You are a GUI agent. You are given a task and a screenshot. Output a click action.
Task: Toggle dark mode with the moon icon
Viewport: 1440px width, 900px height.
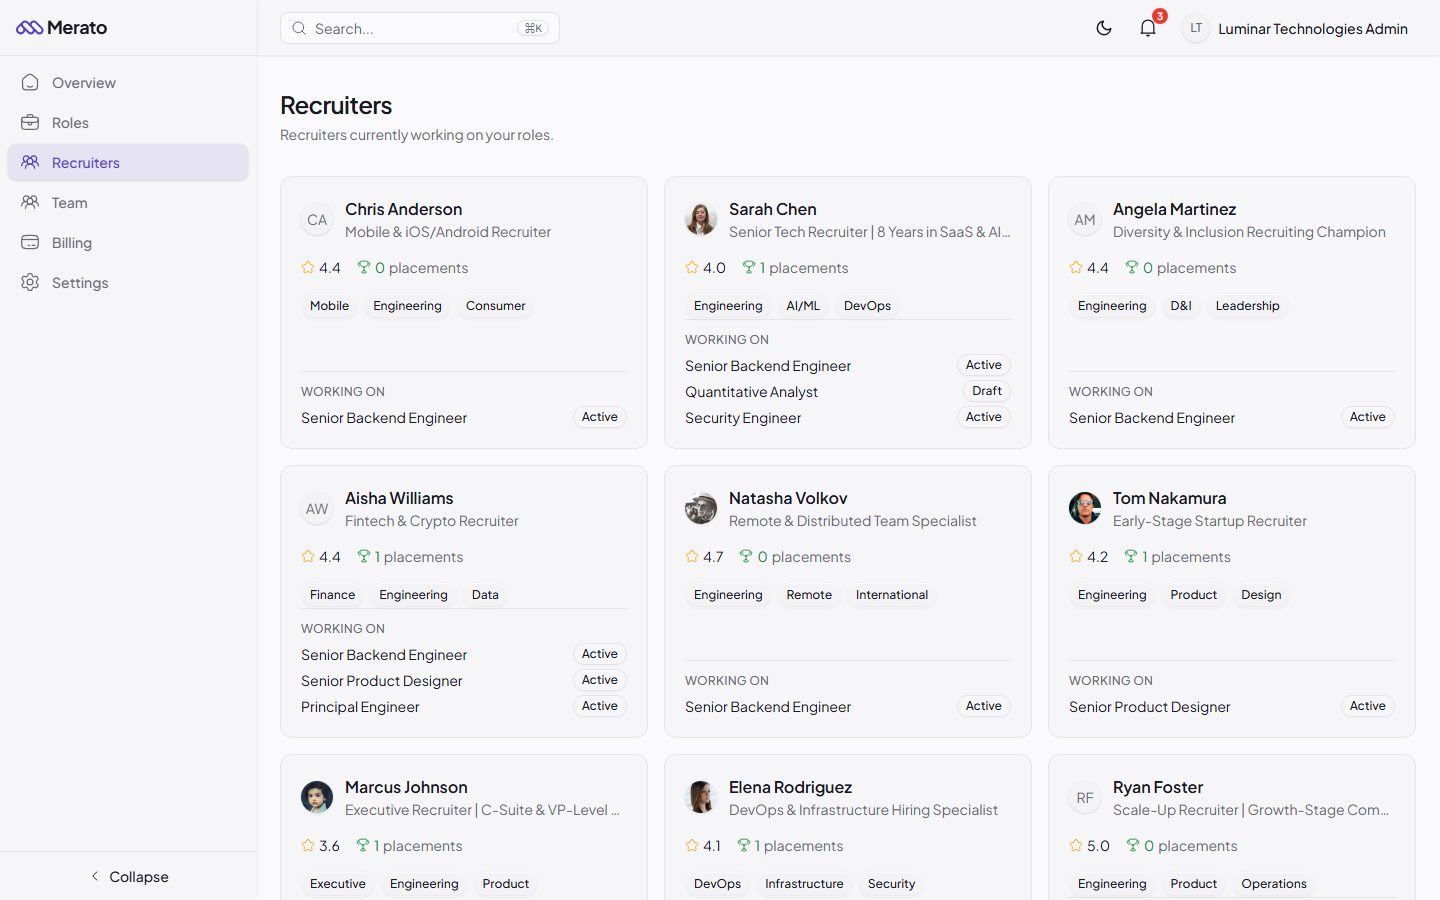(1104, 28)
